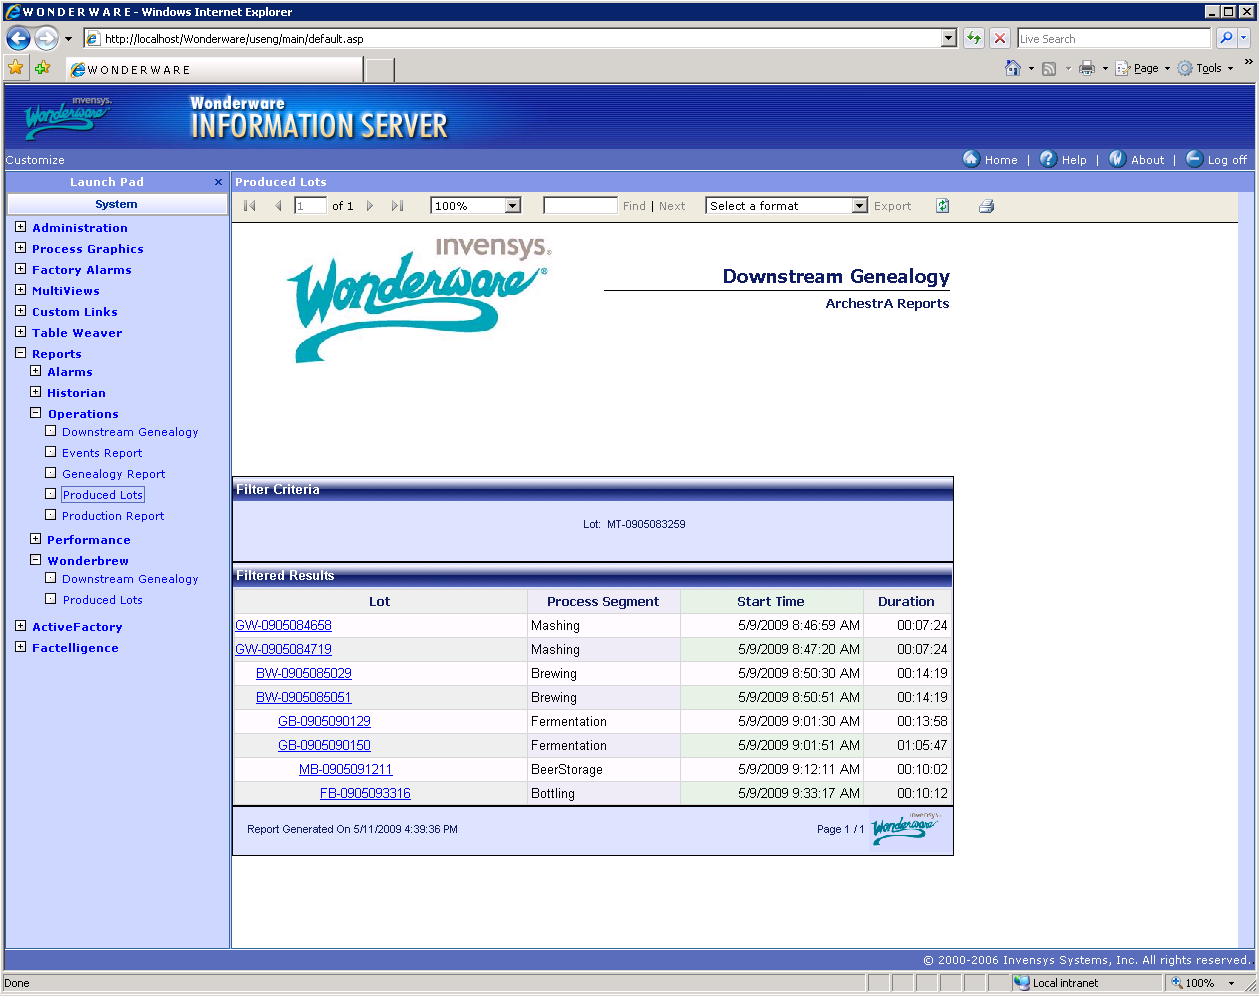Expand the Administration node
Image resolution: width=1259 pixels, height=996 pixels.
pos(21,227)
